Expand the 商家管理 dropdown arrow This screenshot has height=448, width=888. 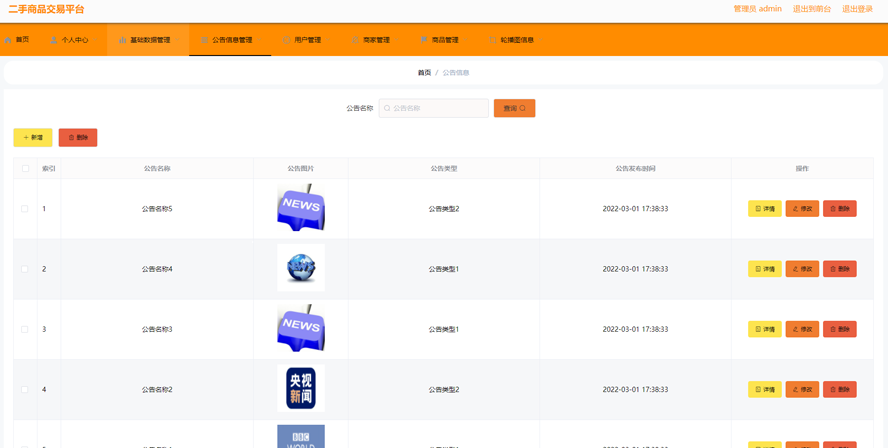(396, 40)
